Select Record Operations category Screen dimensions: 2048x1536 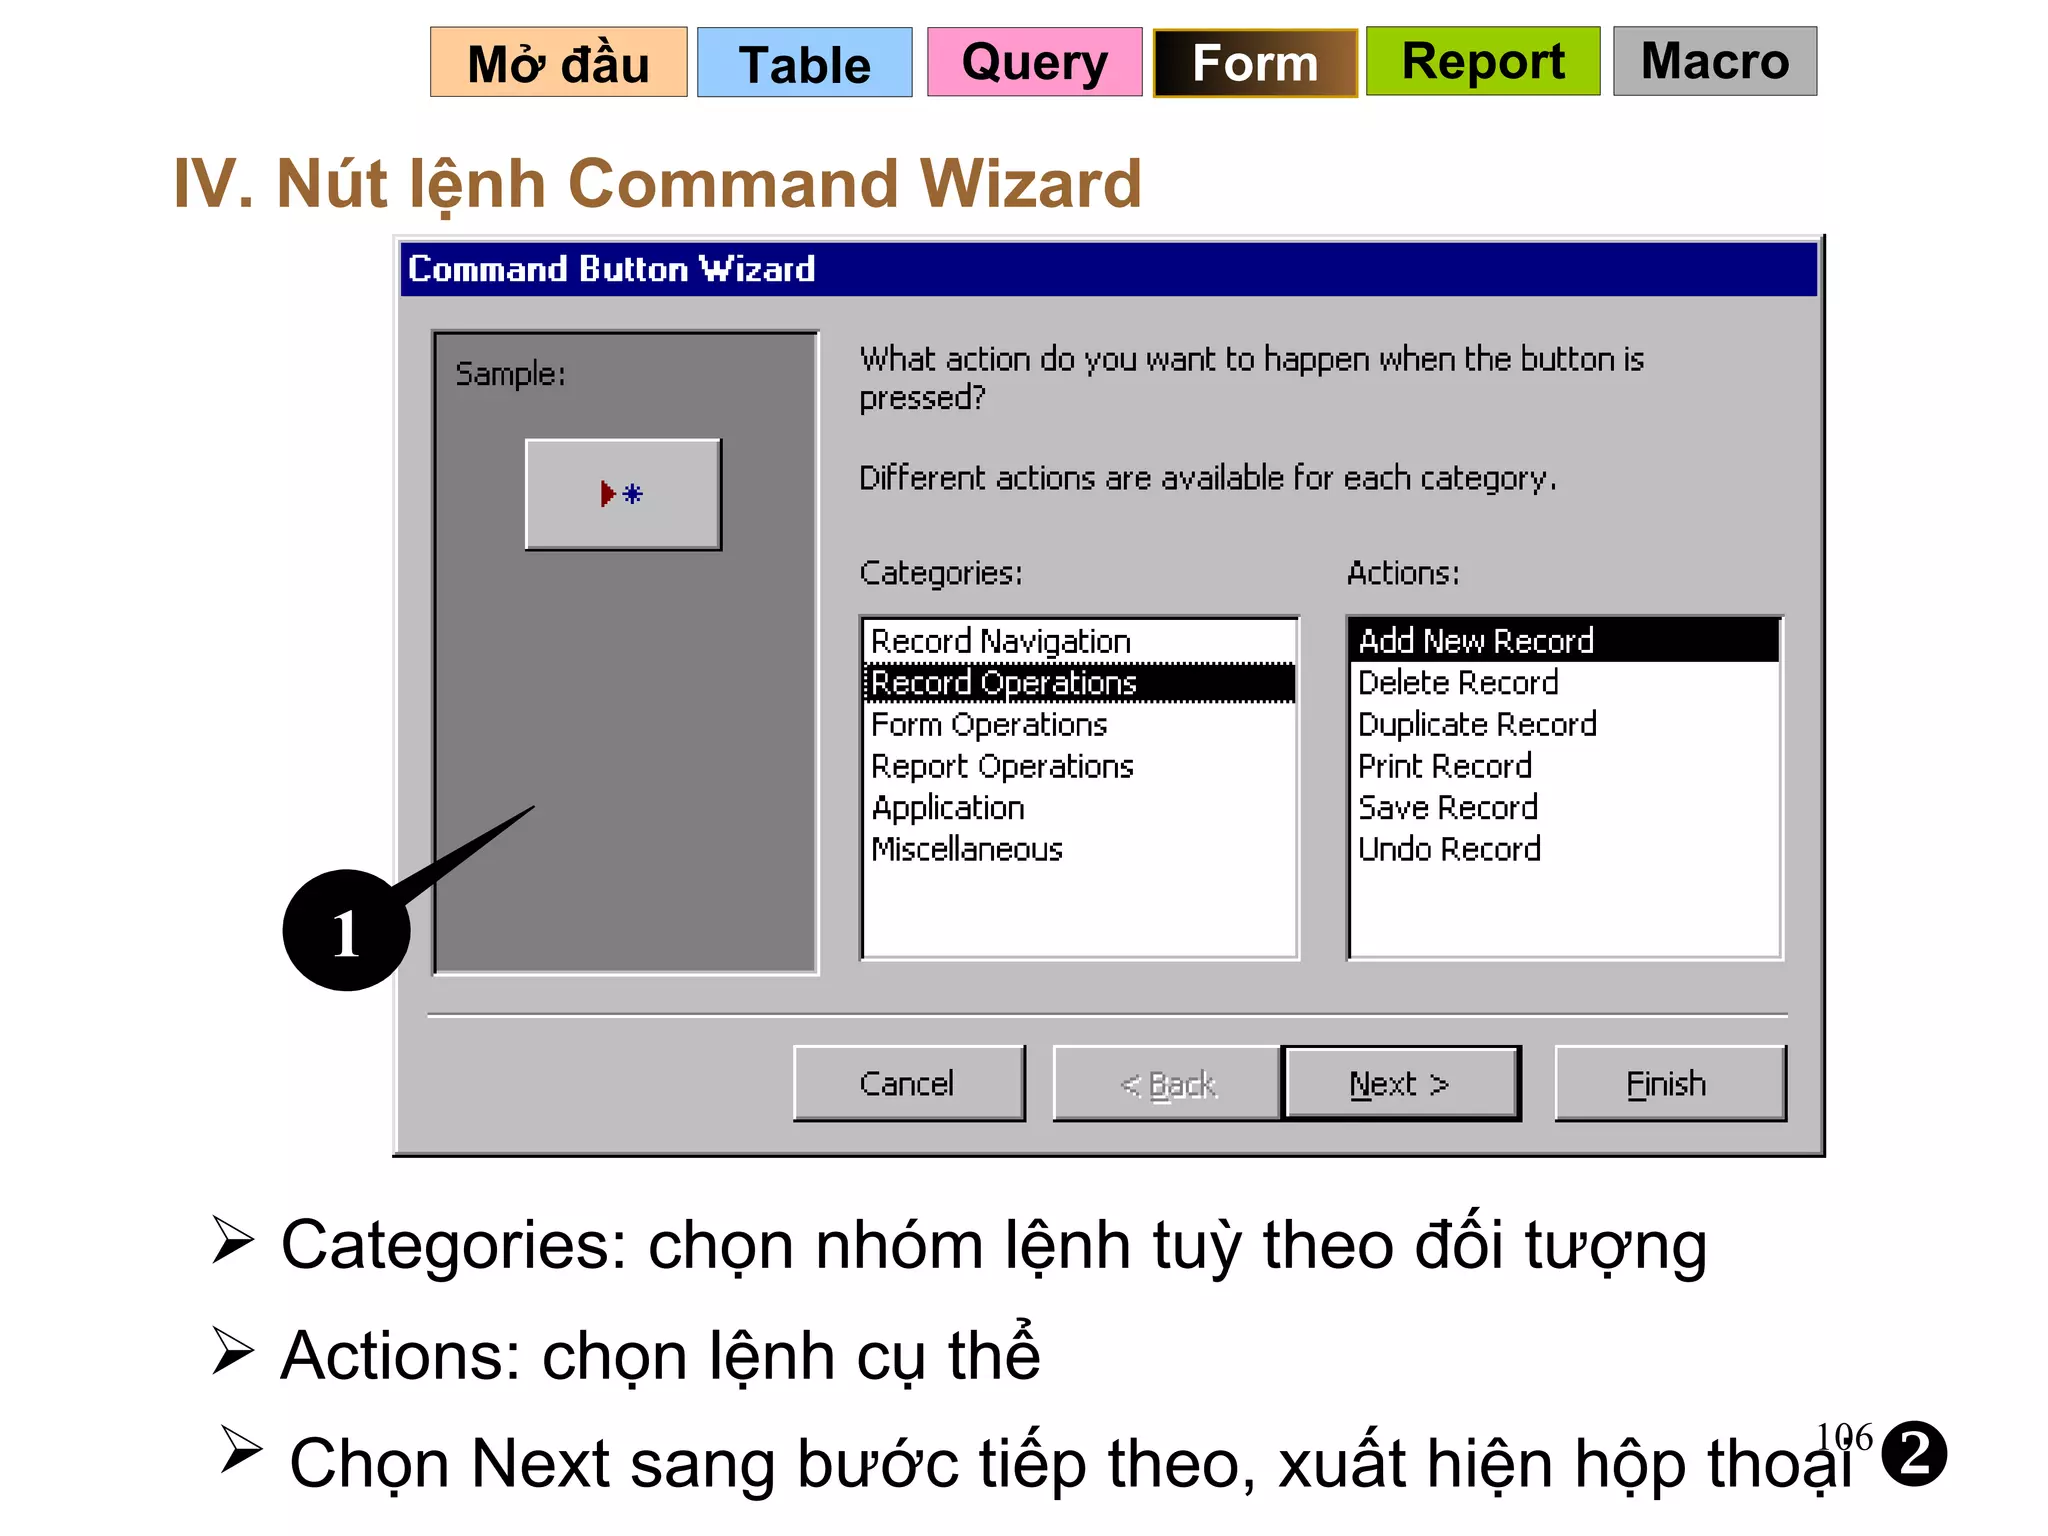(x=1079, y=683)
